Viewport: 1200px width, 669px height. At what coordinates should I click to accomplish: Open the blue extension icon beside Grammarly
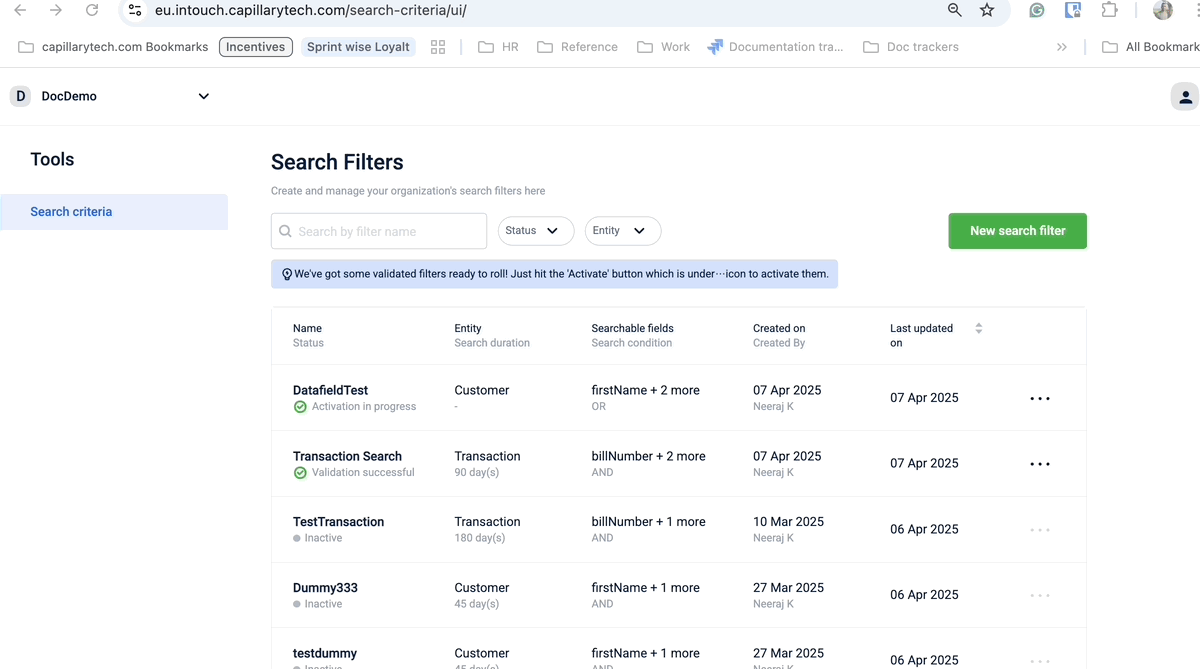[x=1073, y=10]
